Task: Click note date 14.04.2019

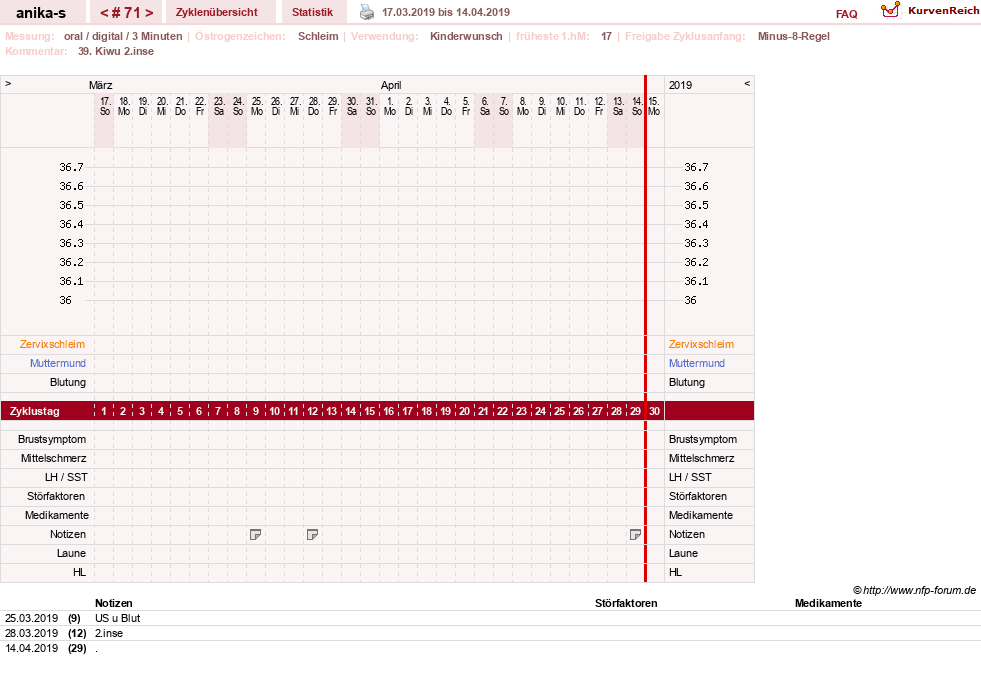Action: (x=31, y=648)
